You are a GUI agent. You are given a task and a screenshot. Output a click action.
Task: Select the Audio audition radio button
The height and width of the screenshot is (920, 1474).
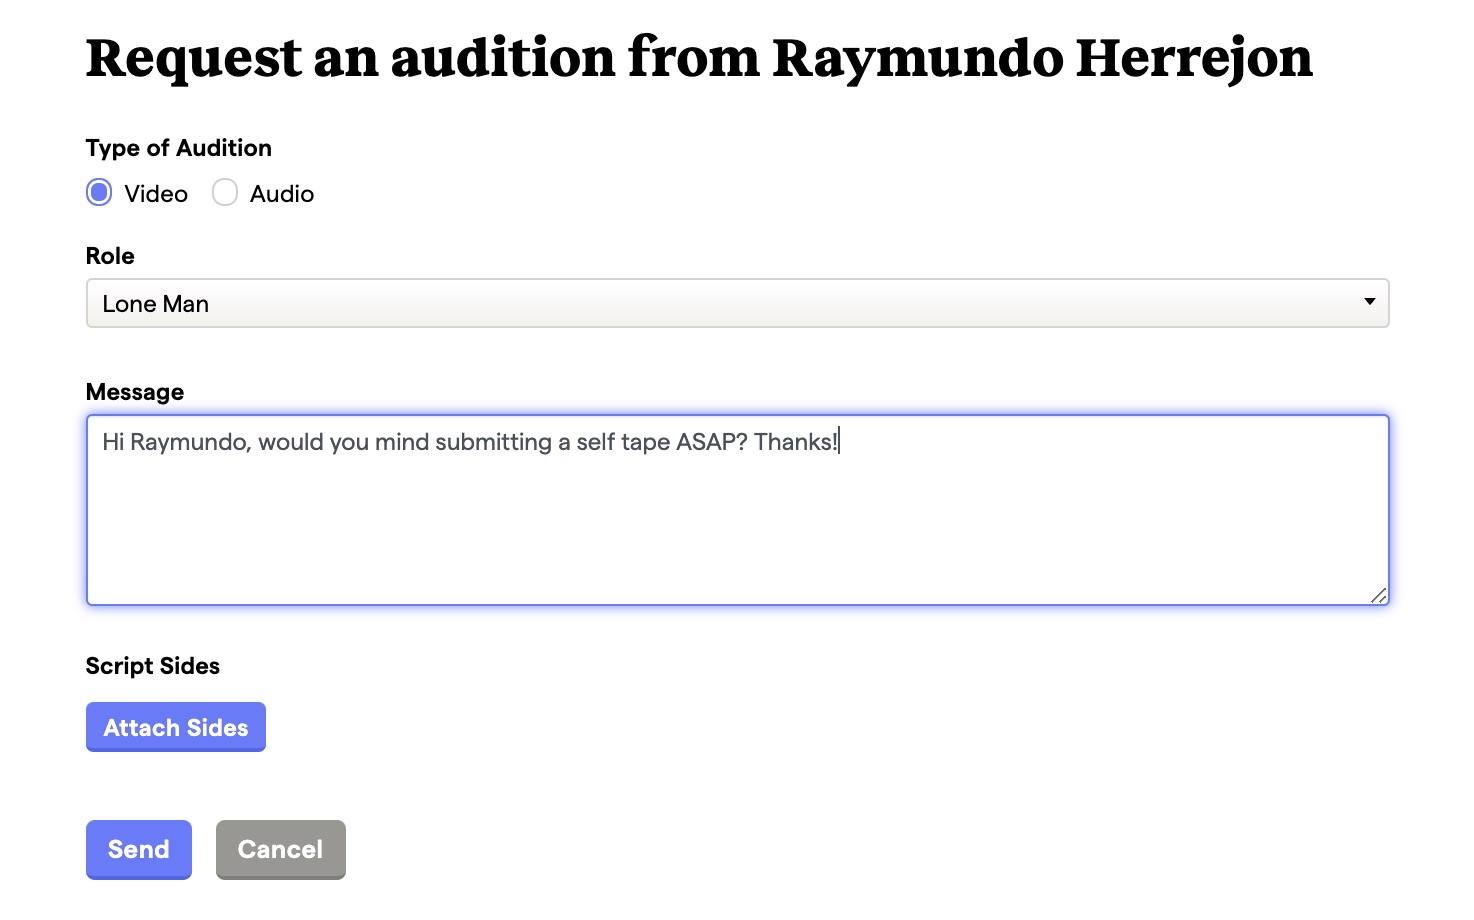225,192
